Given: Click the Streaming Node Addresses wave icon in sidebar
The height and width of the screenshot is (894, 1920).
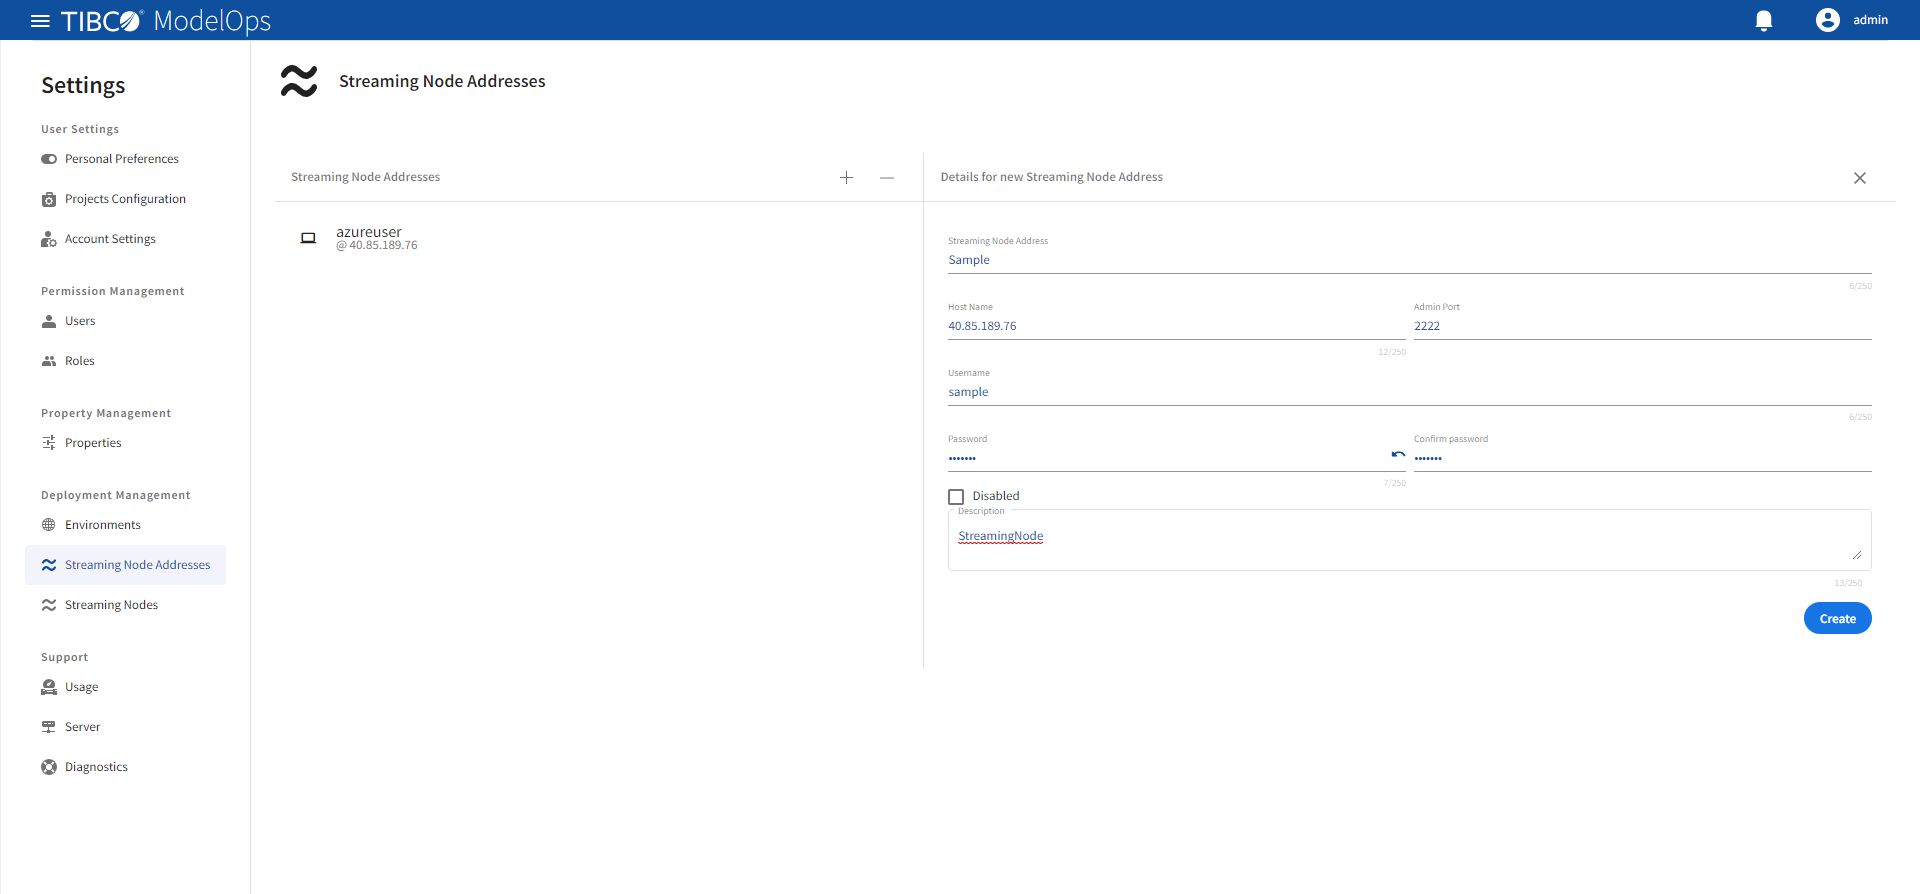Looking at the screenshot, I should coord(49,565).
